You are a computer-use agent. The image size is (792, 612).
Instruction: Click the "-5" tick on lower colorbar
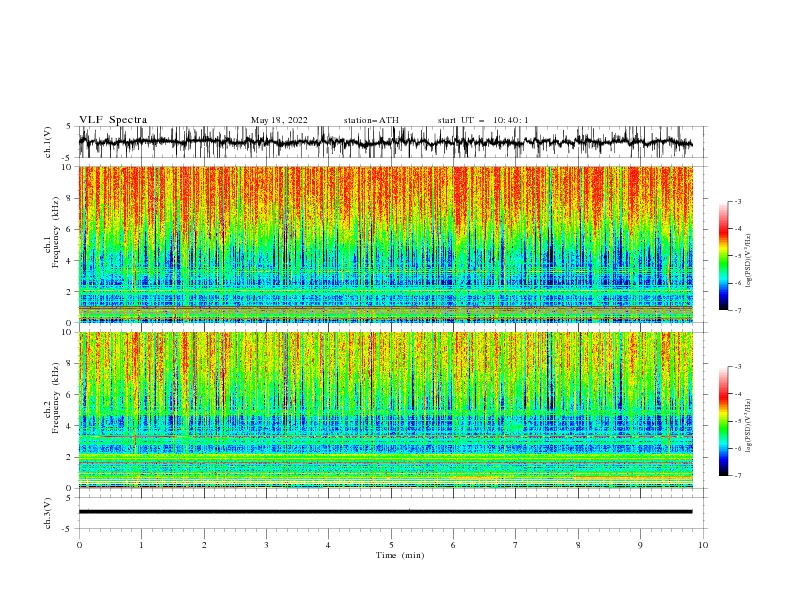coord(738,421)
